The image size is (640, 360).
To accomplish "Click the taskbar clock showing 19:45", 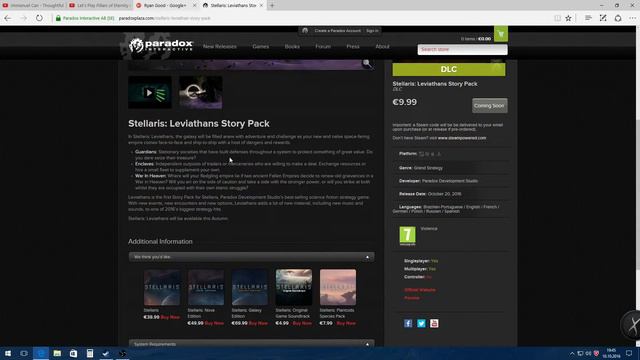I will tap(611, 353).
